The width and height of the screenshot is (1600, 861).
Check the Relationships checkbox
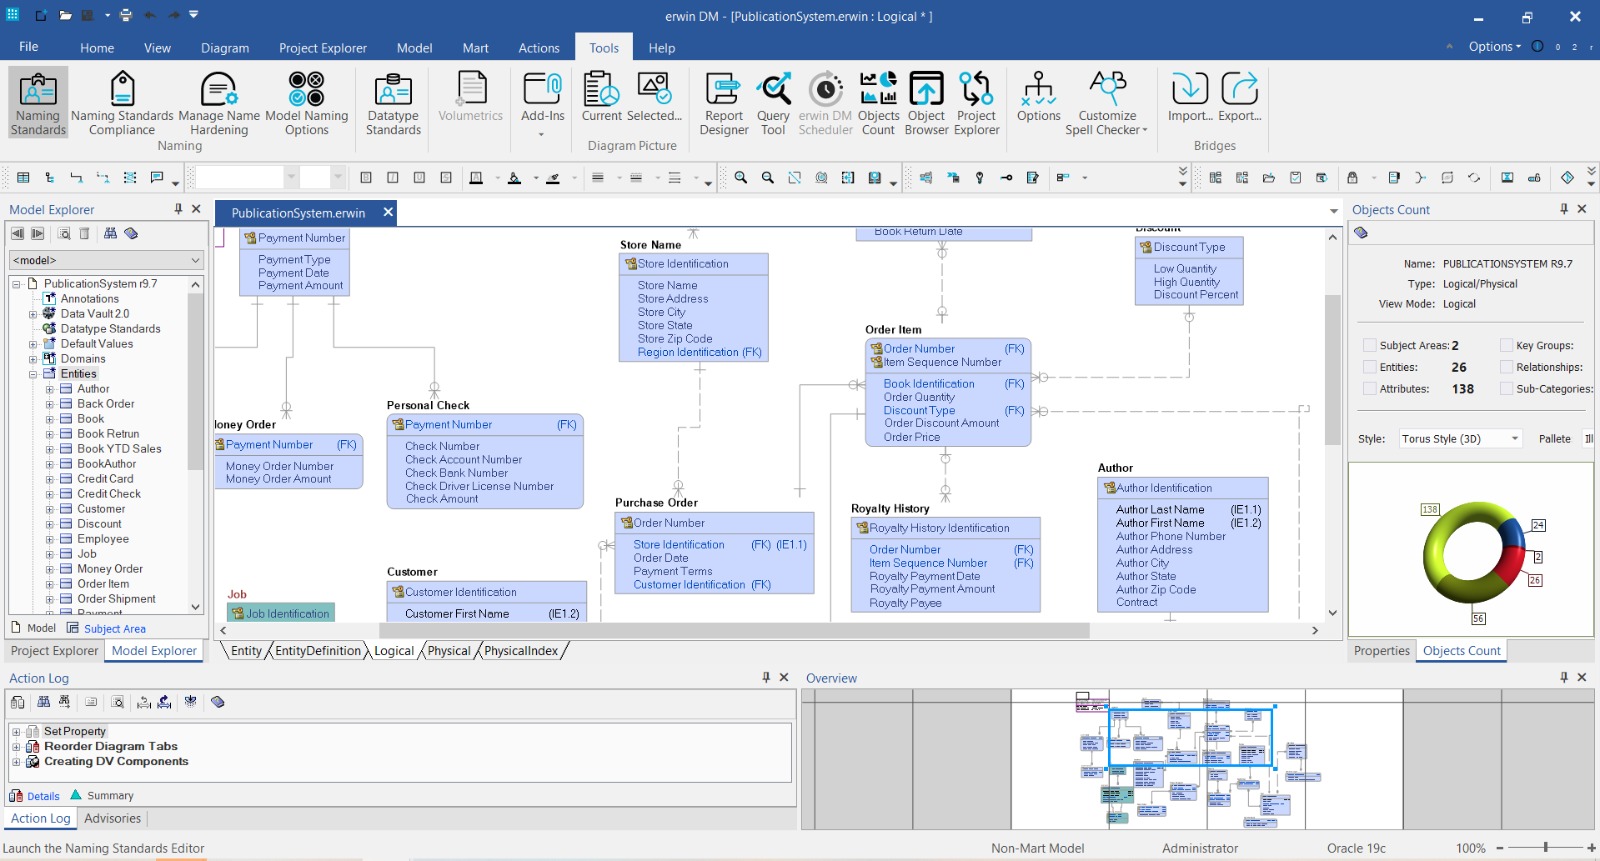coord(1506,367)
